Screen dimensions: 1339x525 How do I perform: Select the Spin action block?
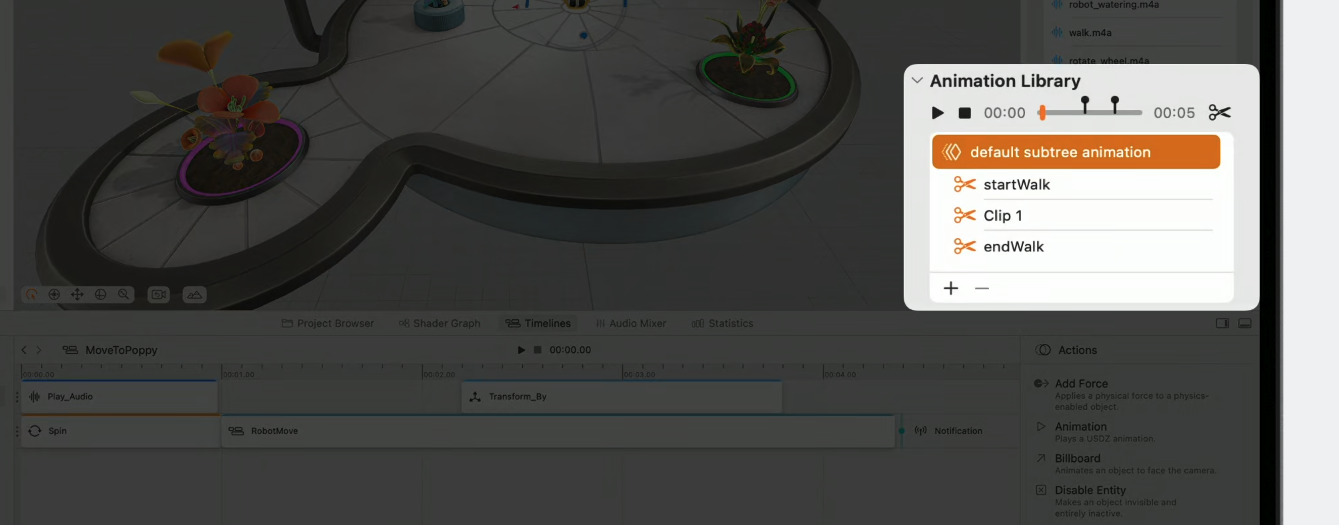click(x=119, y=431)
